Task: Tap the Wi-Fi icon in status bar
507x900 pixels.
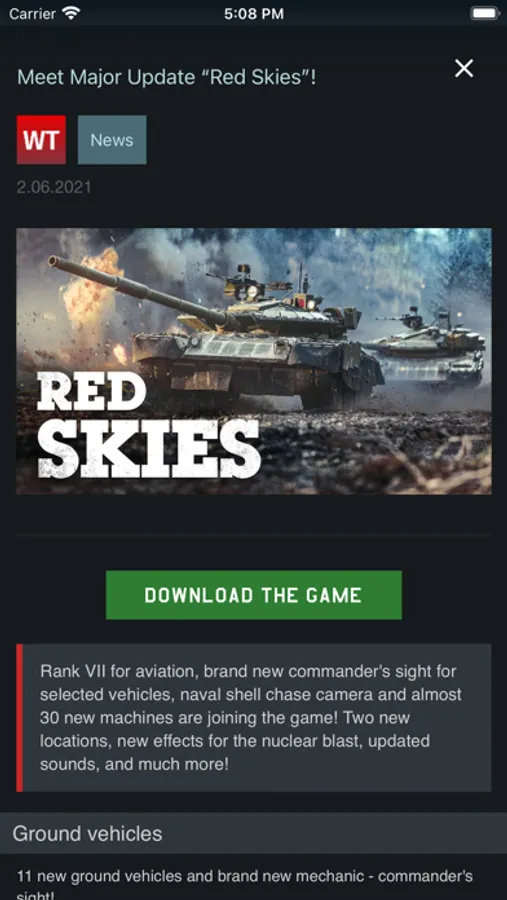Action: coord(71,13)
